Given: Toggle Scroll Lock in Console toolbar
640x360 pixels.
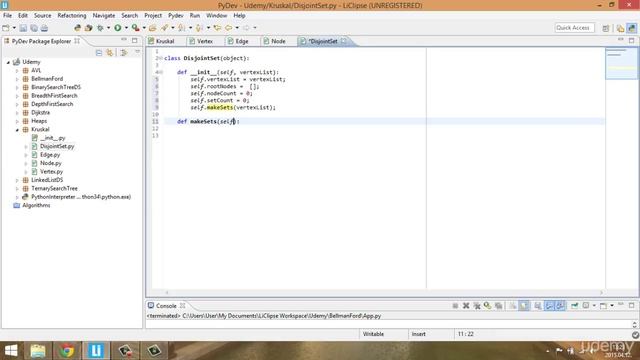Looking at the screenshot, I should tap(524, 306).
